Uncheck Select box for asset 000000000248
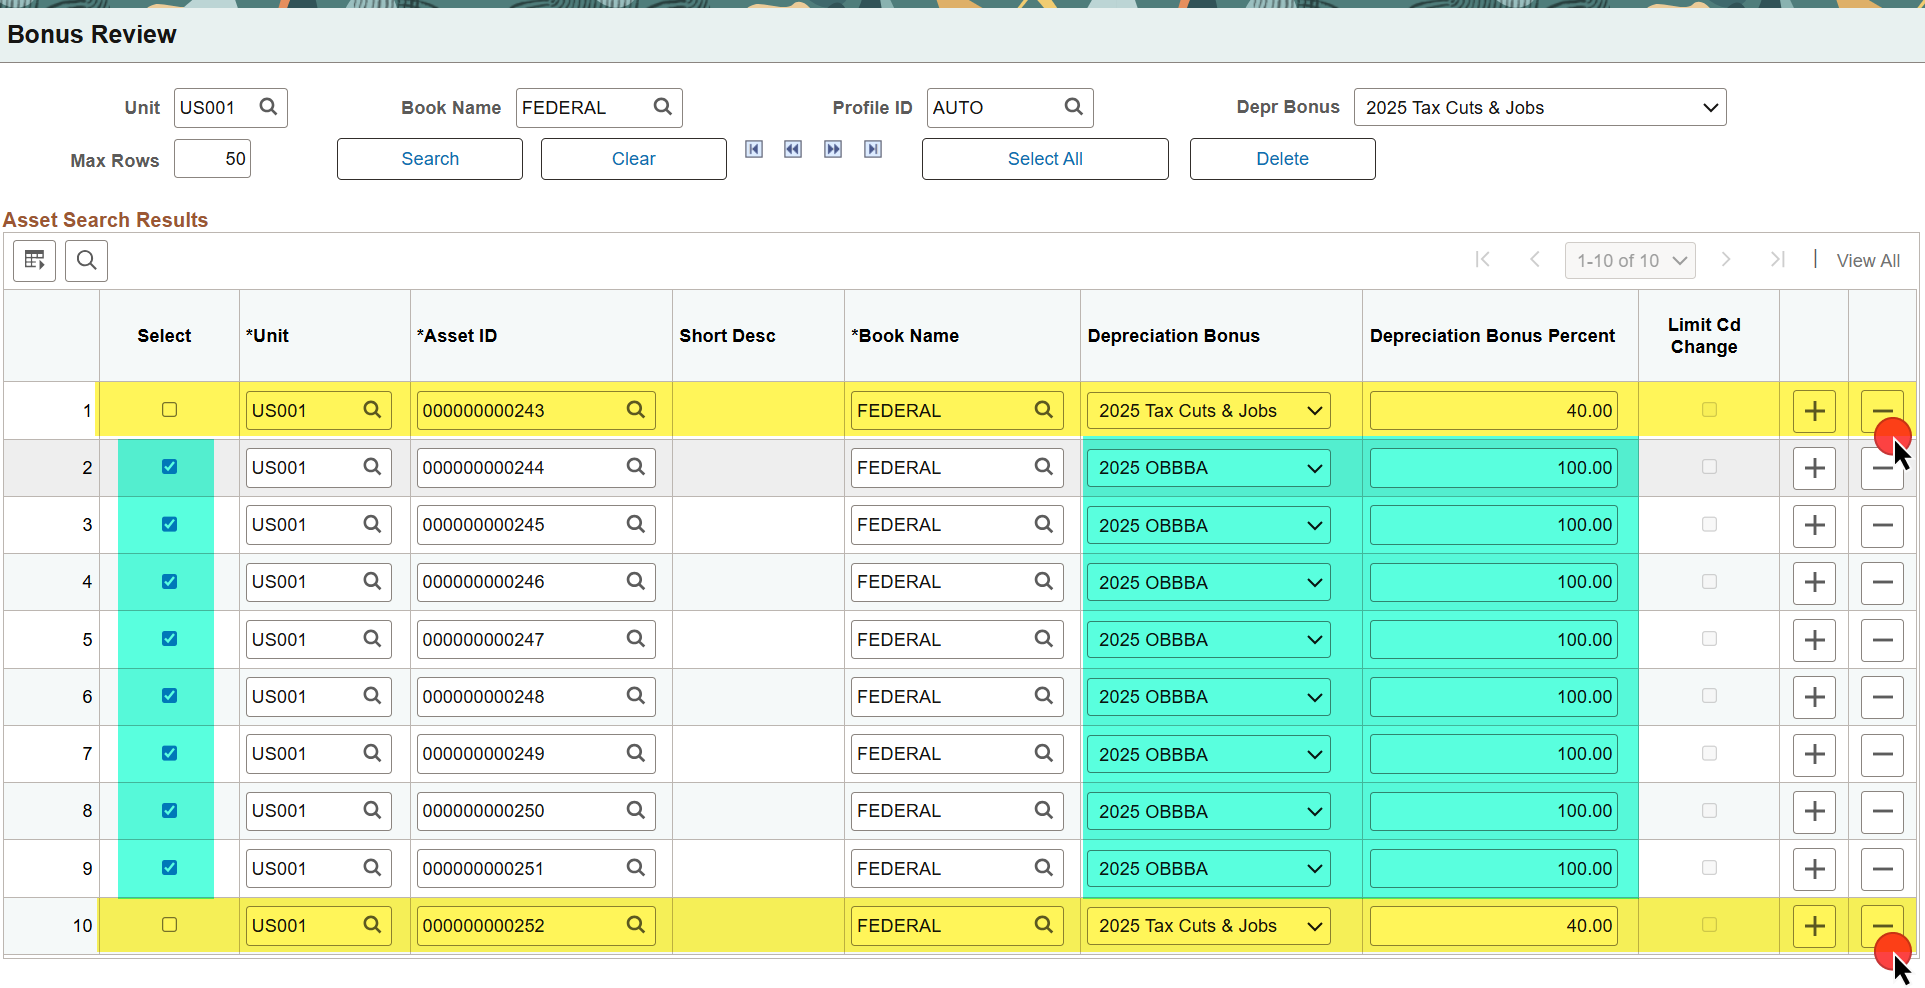1925x988 pixels. click(169, 696)
